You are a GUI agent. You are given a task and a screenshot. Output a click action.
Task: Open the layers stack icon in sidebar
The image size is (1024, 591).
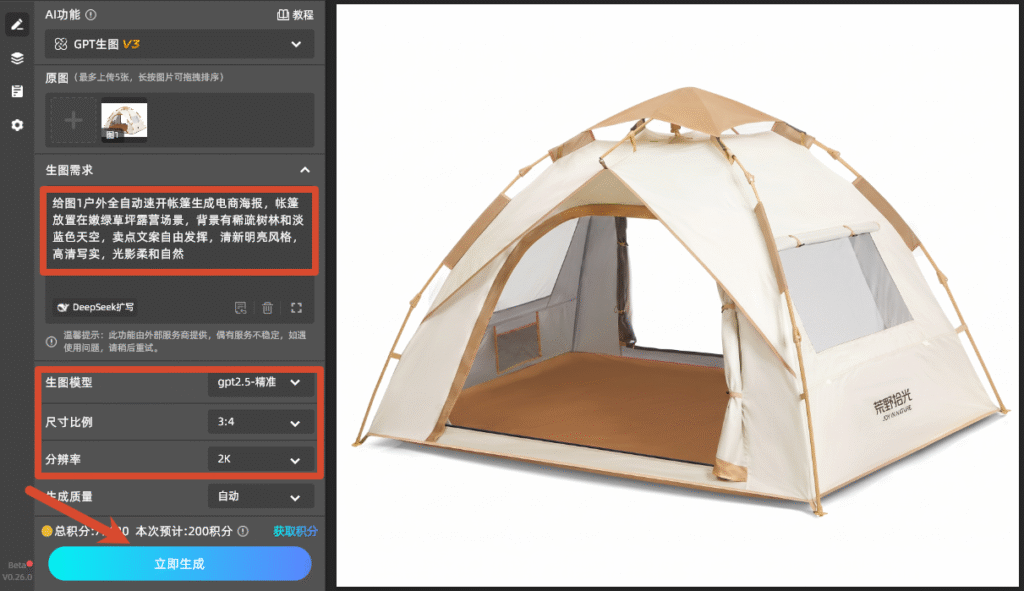tap(17, 58)
